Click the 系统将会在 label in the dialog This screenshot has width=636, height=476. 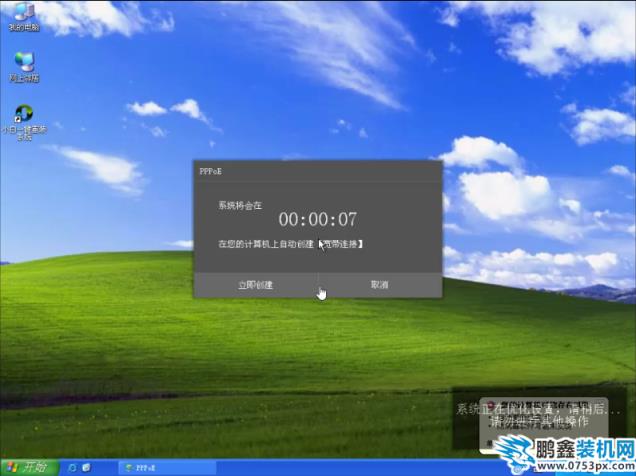coord(240,206)
